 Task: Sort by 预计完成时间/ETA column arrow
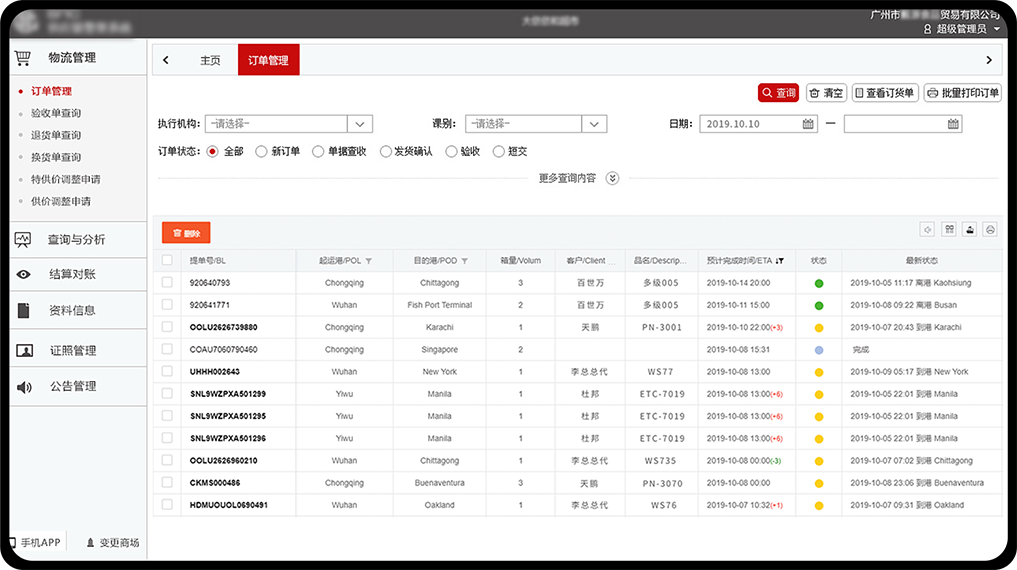(x=779, y=261)
